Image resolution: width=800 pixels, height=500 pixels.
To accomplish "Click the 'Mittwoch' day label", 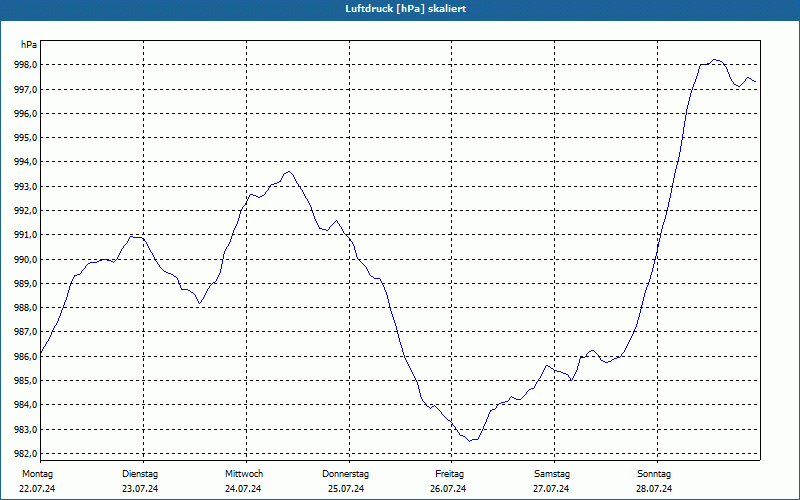I will coord(244,474).
